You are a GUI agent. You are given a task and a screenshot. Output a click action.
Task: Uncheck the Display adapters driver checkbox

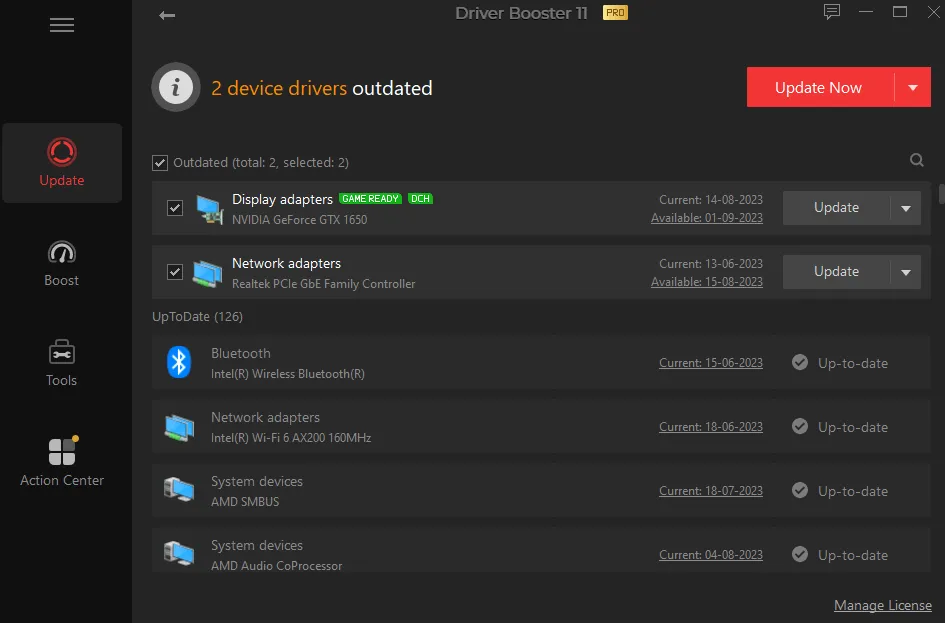[x=175, y=207]
